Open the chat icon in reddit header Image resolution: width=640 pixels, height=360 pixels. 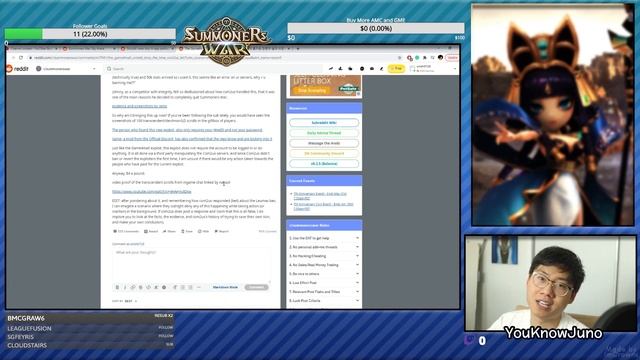tap(362, 69)
